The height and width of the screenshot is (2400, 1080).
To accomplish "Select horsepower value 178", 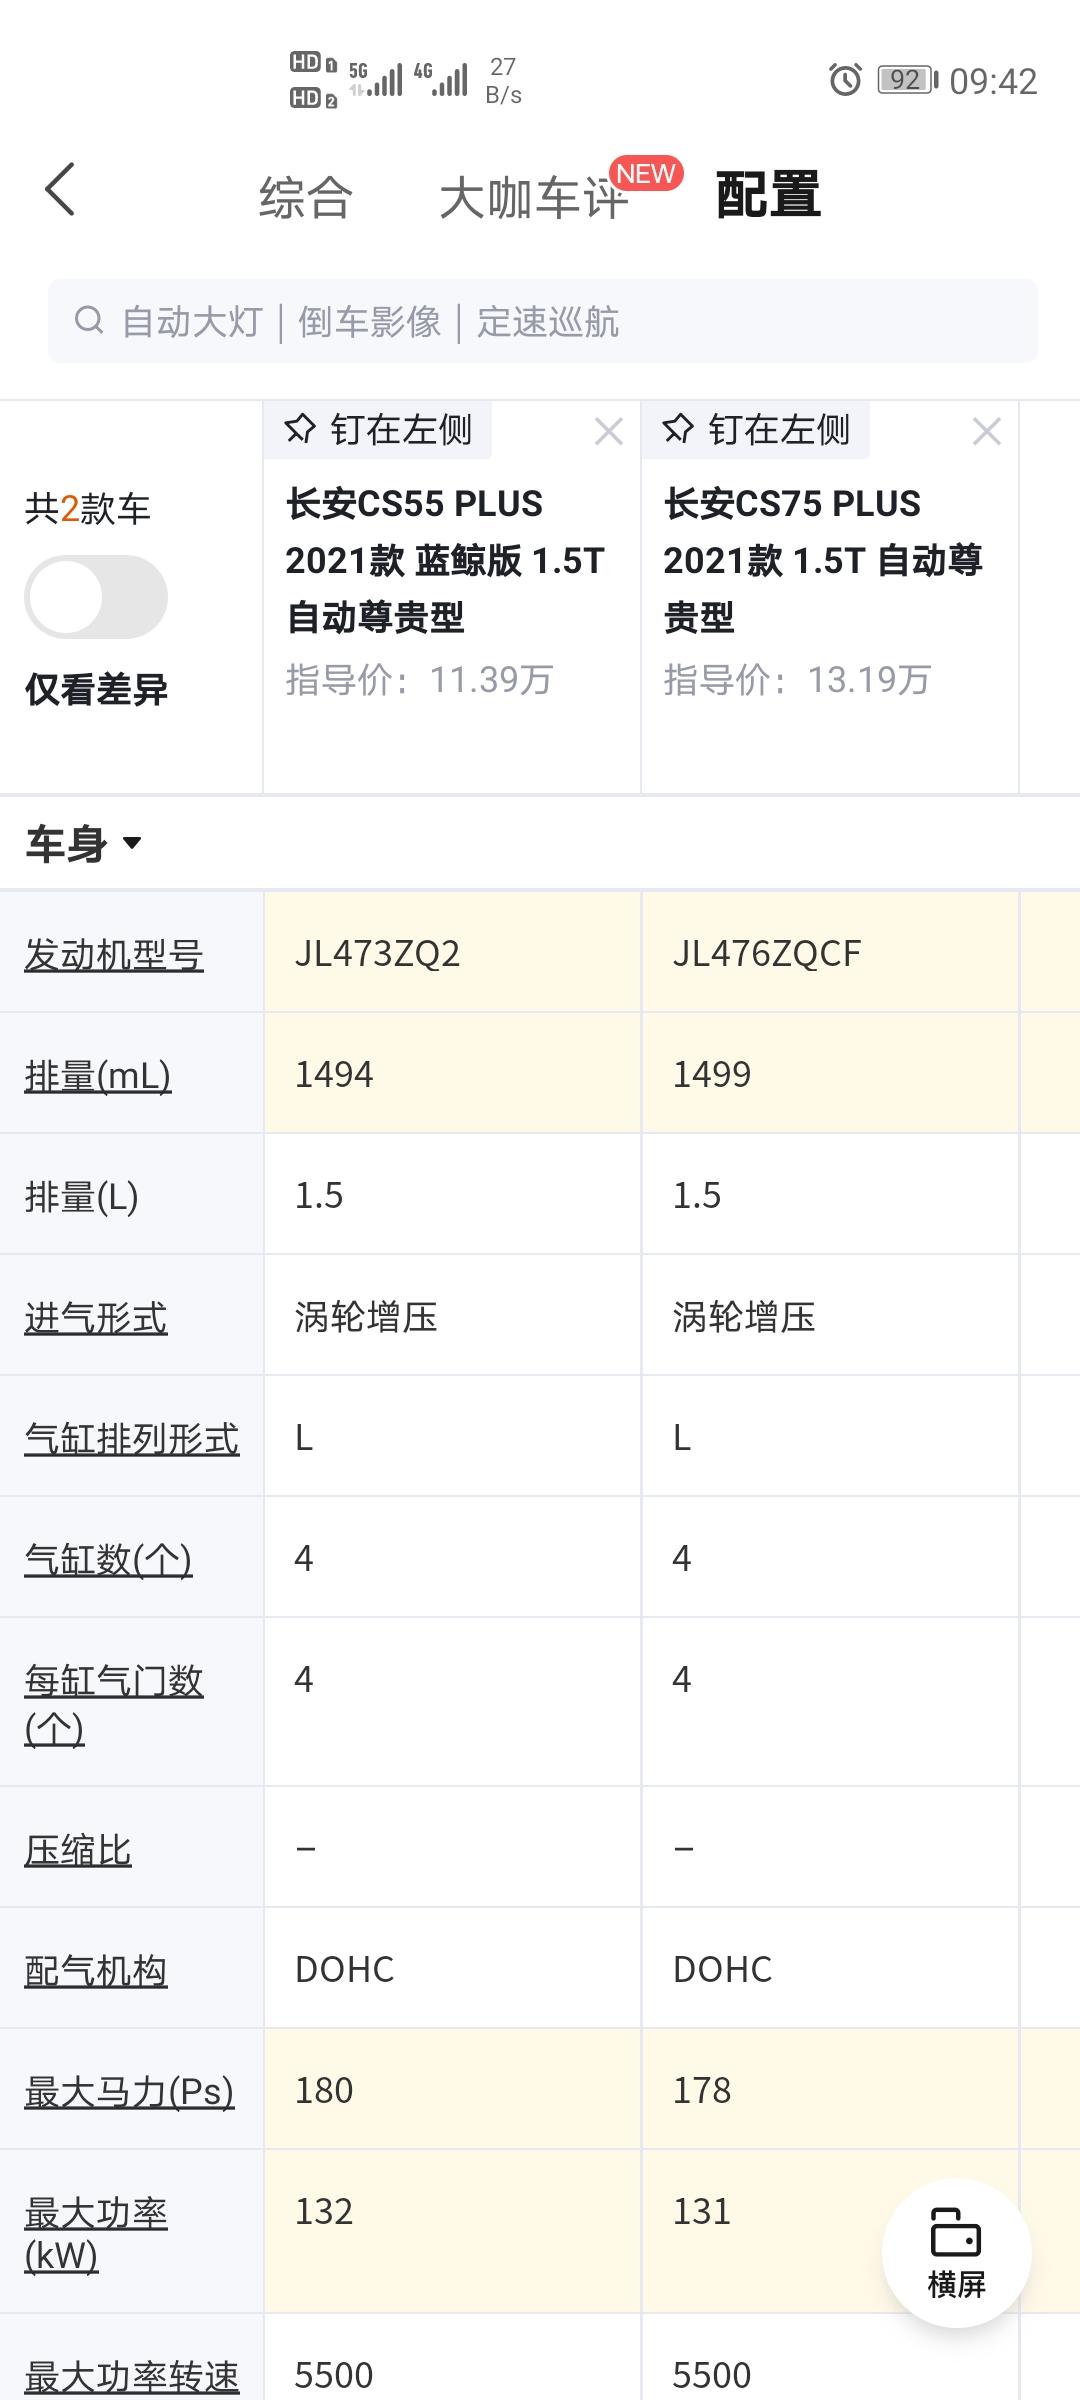I will pos(702,2091).
